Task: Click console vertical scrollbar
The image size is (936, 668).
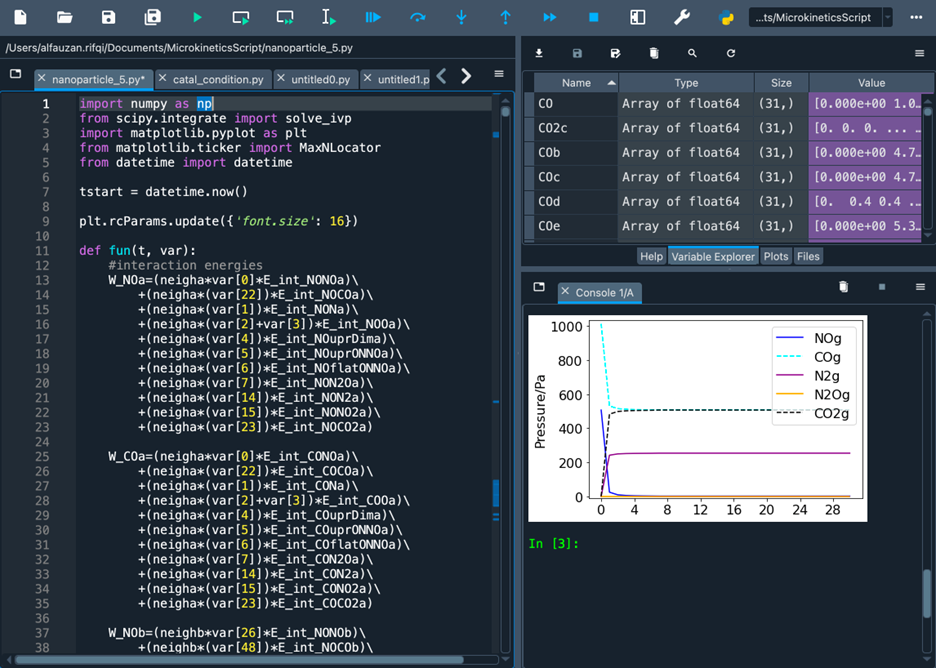Action: point(927,593)
